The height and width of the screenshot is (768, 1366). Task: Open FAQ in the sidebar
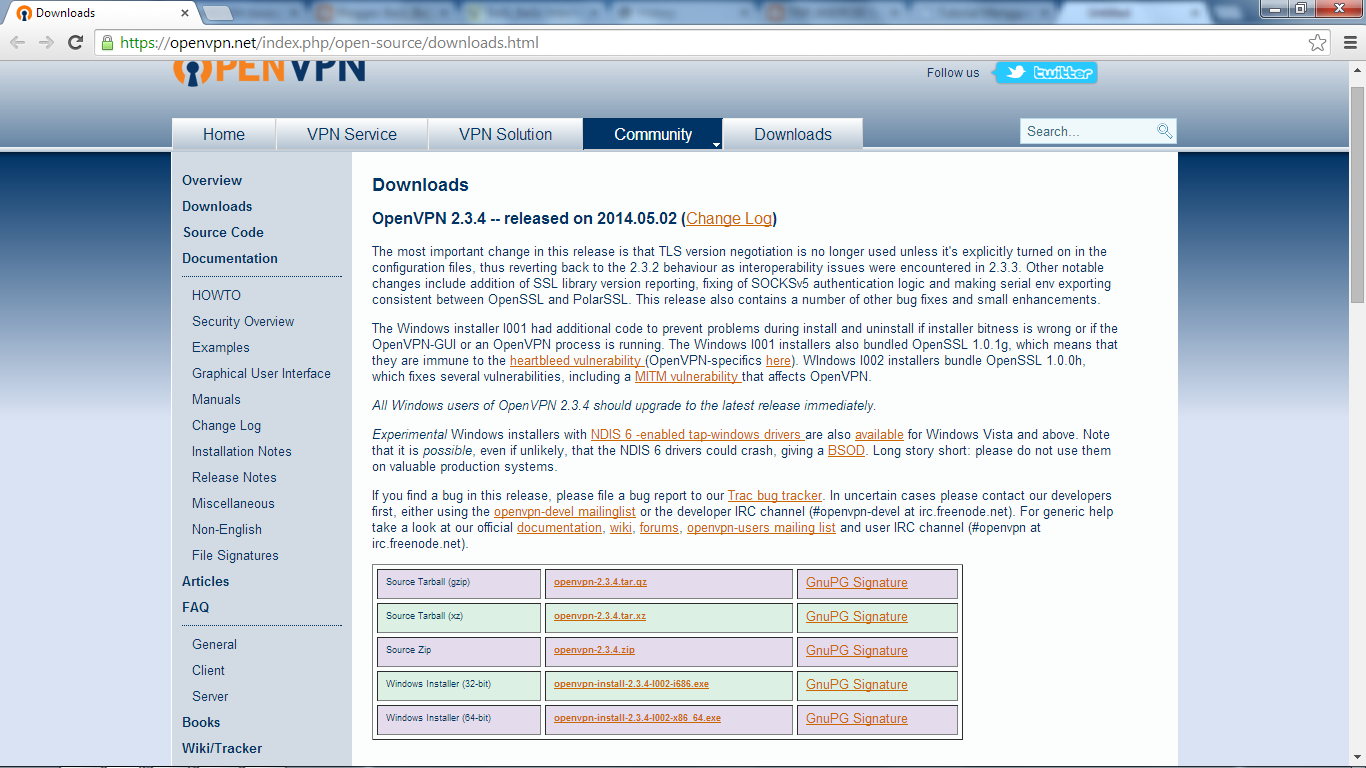click(196, 607)
